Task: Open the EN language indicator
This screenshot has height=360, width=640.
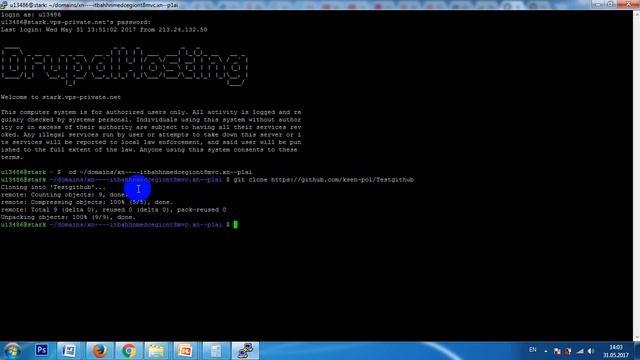Action: [x=532, y=350]
